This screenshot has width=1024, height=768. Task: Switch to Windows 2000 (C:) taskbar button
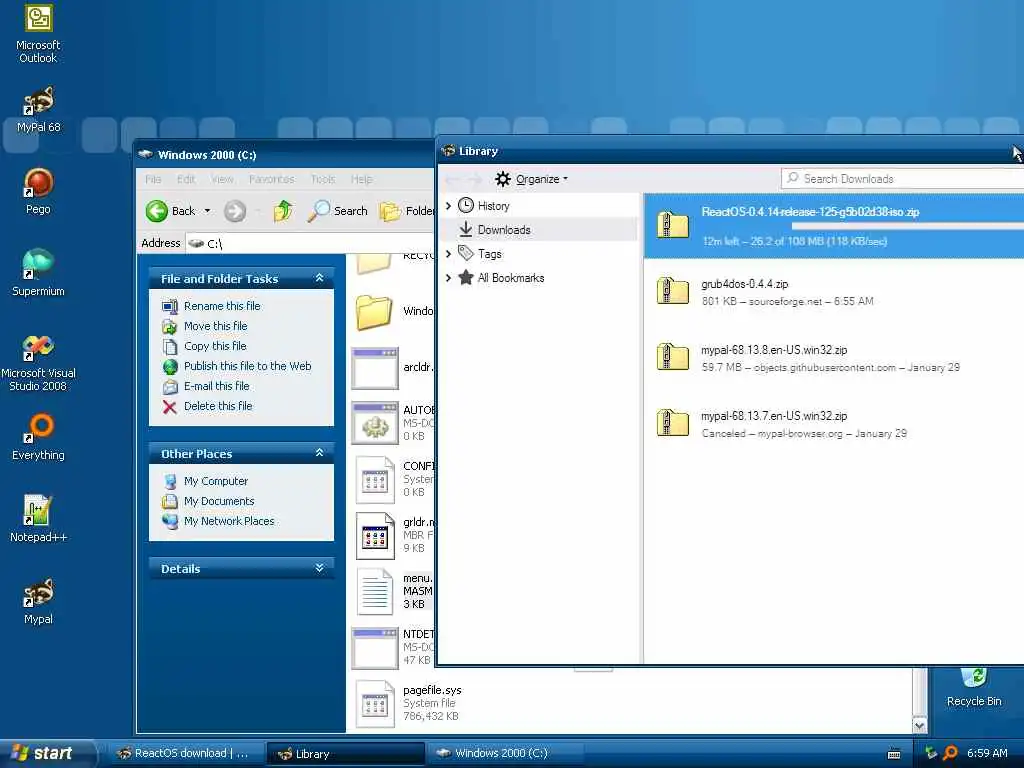click(504, 754)
